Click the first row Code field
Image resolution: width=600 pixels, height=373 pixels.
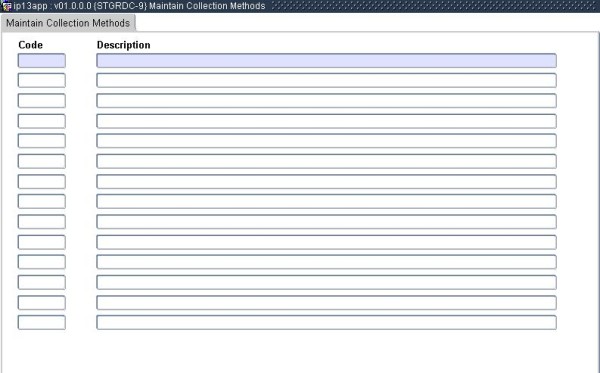(x=42, y=60)
